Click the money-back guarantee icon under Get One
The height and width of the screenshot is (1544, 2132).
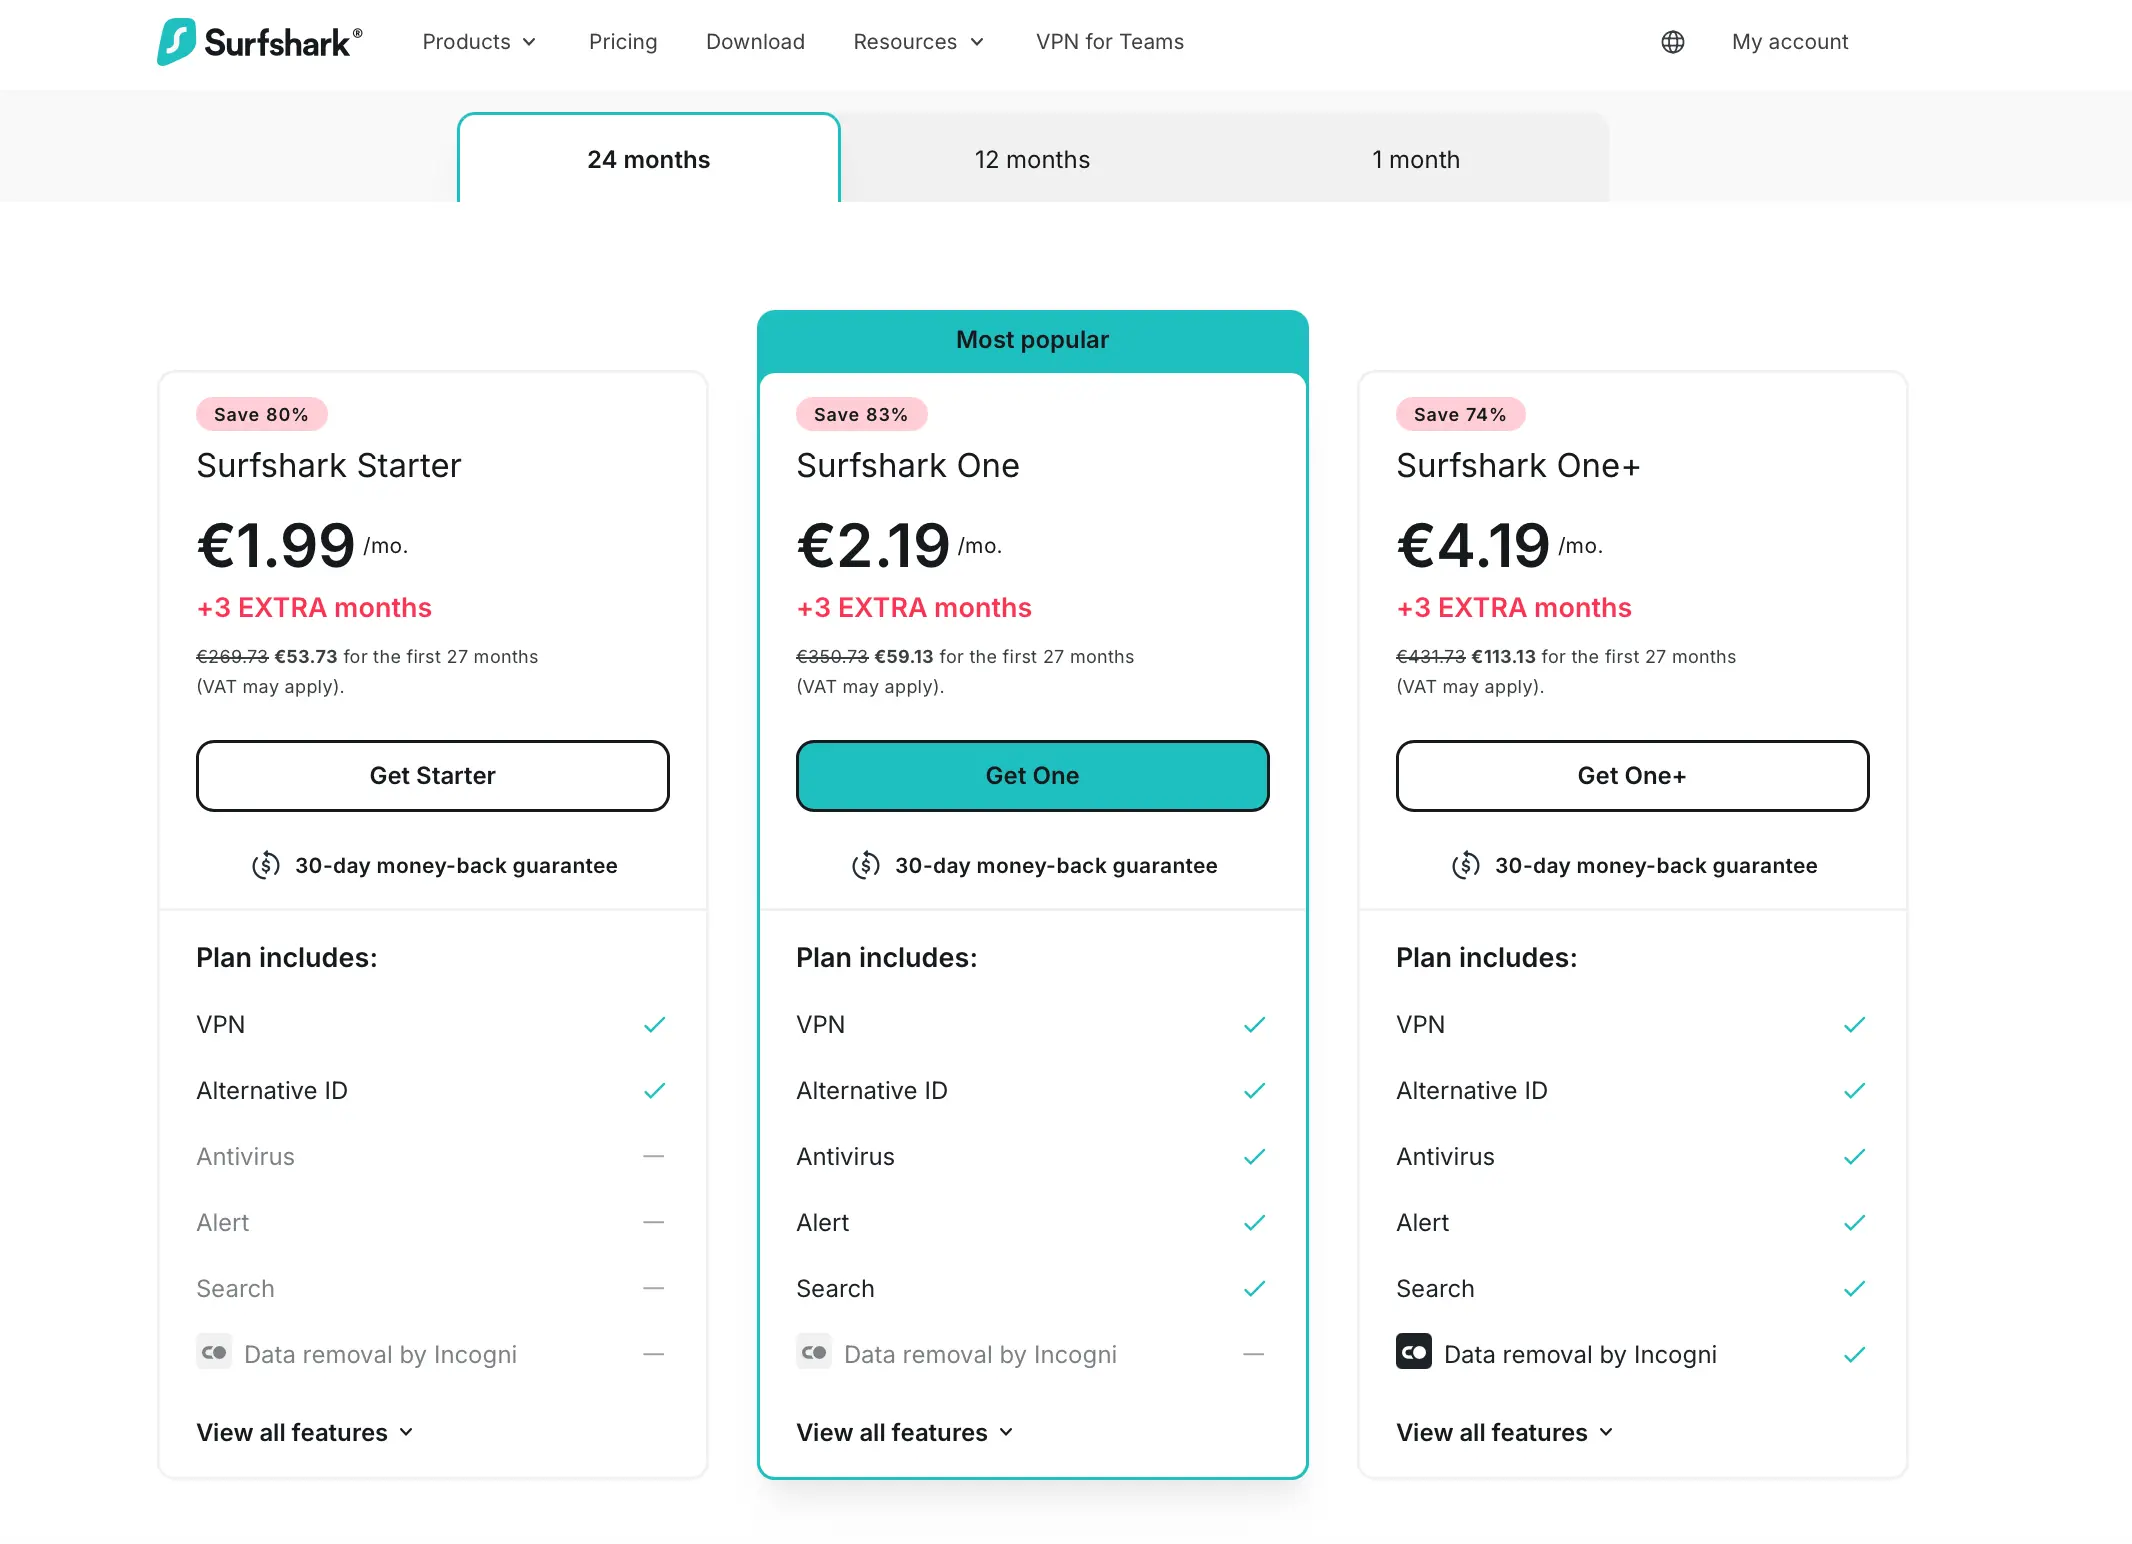coord(864,864)
